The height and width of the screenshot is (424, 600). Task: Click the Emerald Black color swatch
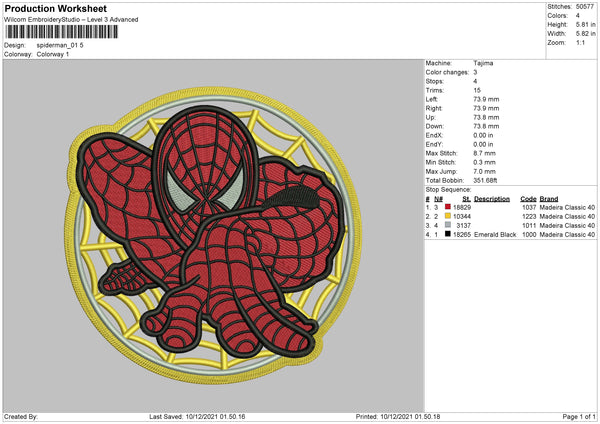(x=446, y=233)
